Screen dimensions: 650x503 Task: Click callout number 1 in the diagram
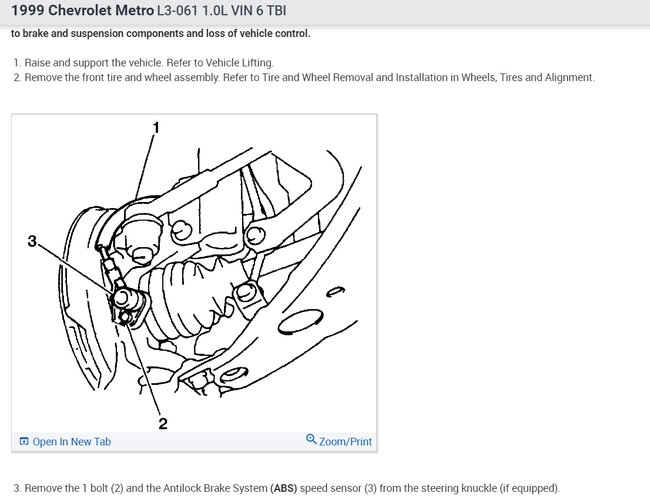tap(156, 128)
